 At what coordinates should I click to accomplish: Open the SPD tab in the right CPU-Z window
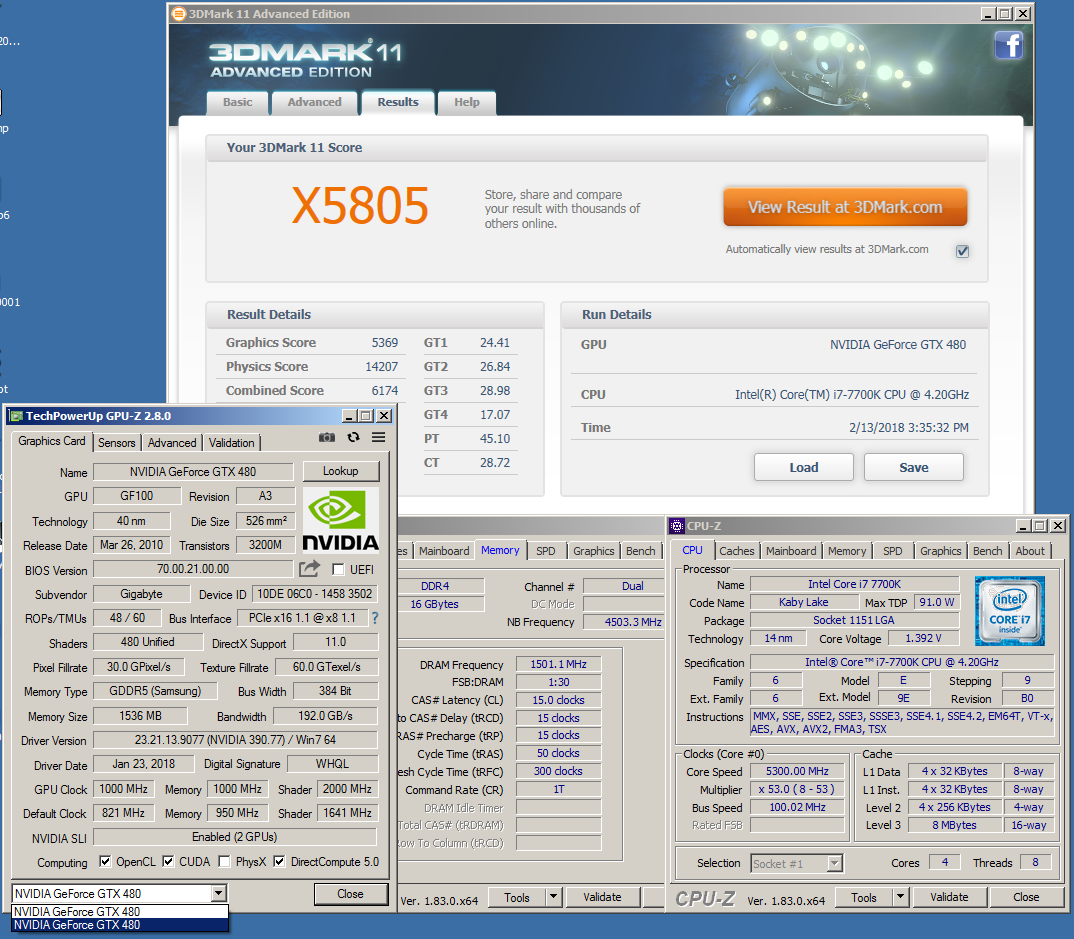coord(892,551)
